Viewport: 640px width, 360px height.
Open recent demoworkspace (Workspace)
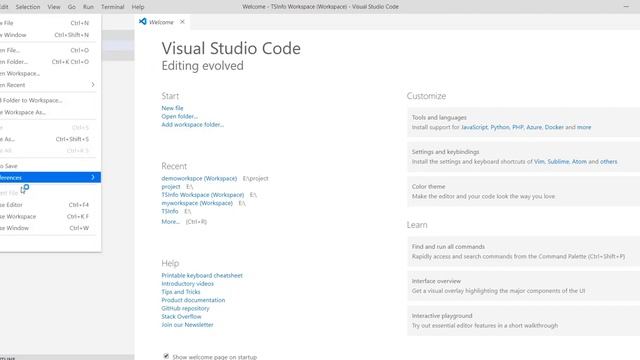199,178
